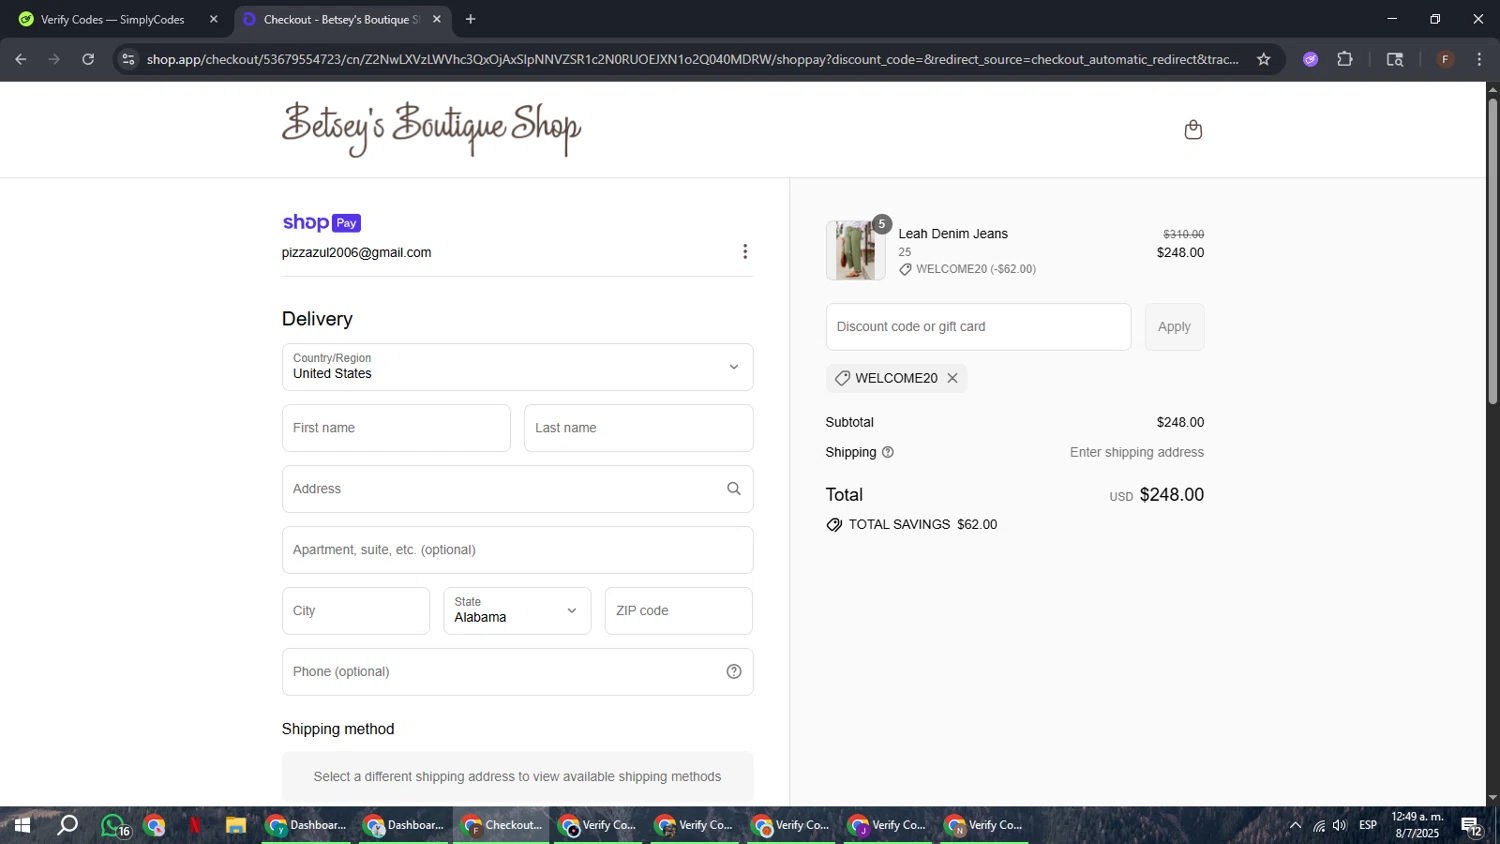Open Netflix from the taskbar

tap(195, 826)
